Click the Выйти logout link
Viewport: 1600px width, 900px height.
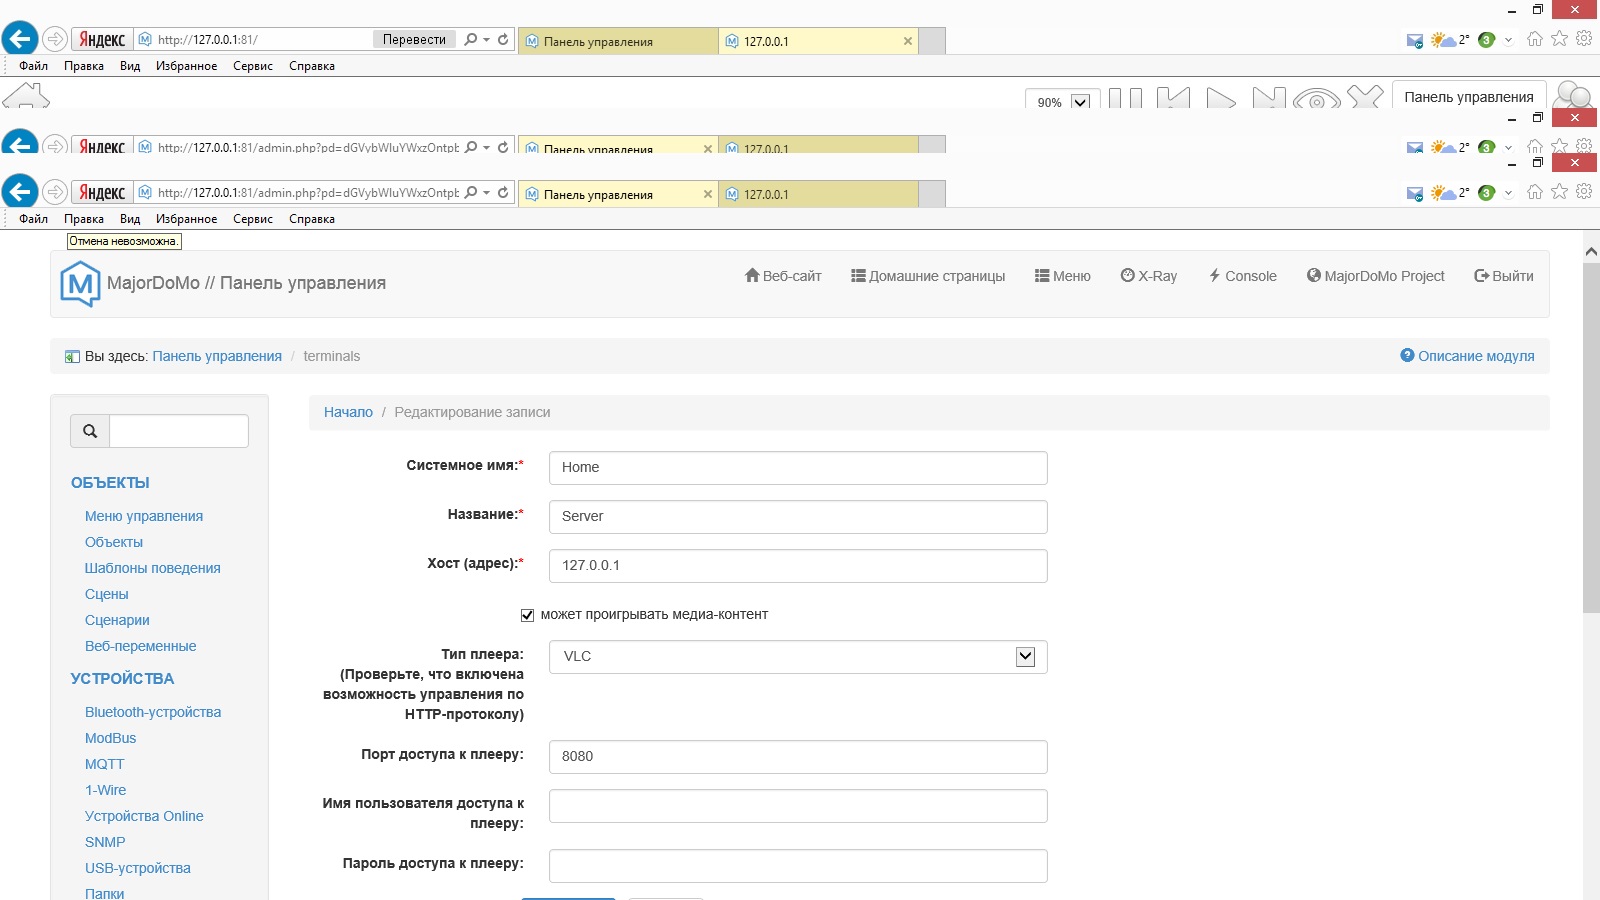[x=1503, y=276]
